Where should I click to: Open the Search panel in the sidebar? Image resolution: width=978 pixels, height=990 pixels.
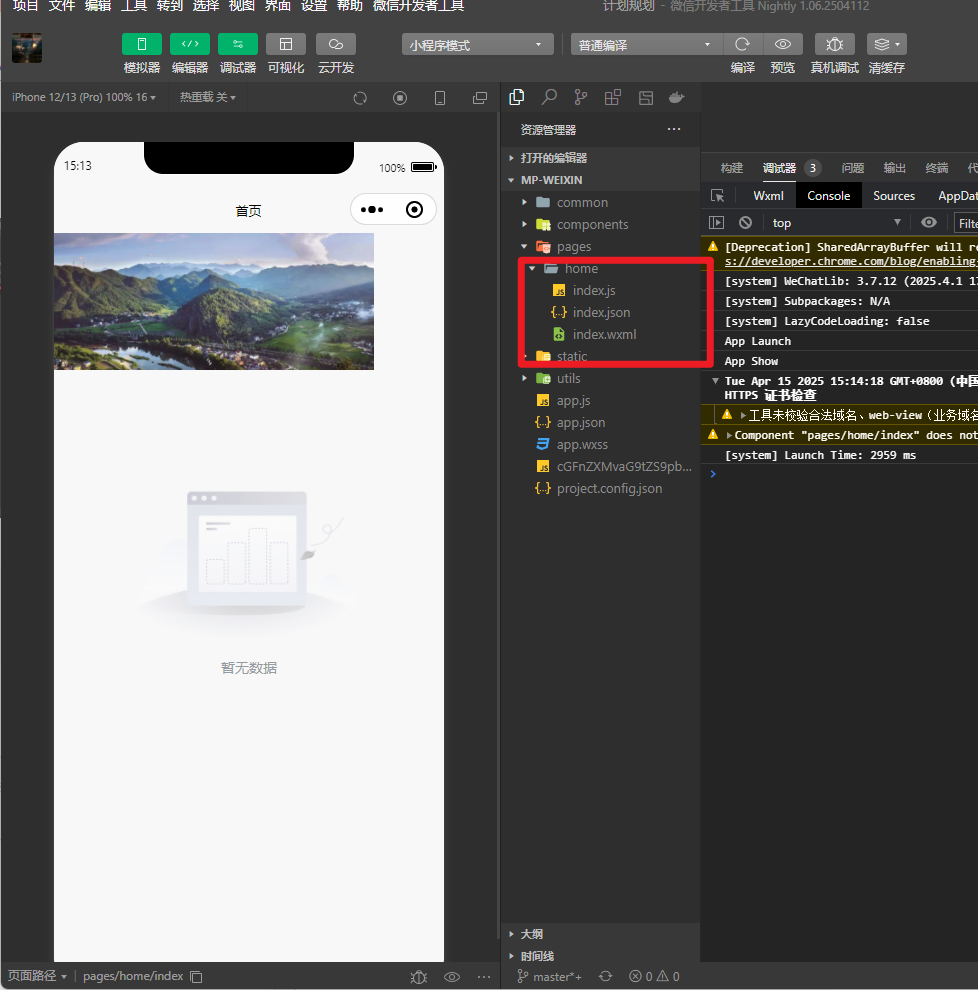[549, 97]
